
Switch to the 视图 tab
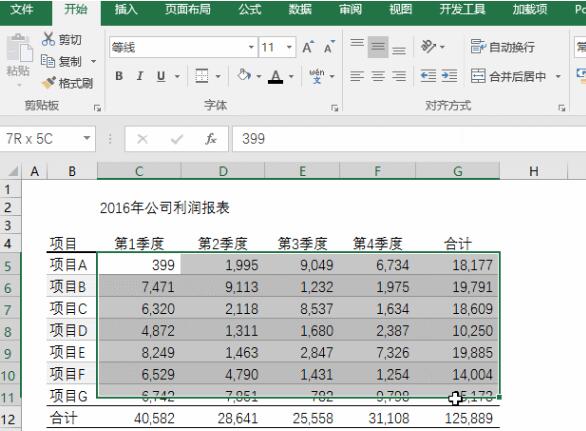(401, 9)
